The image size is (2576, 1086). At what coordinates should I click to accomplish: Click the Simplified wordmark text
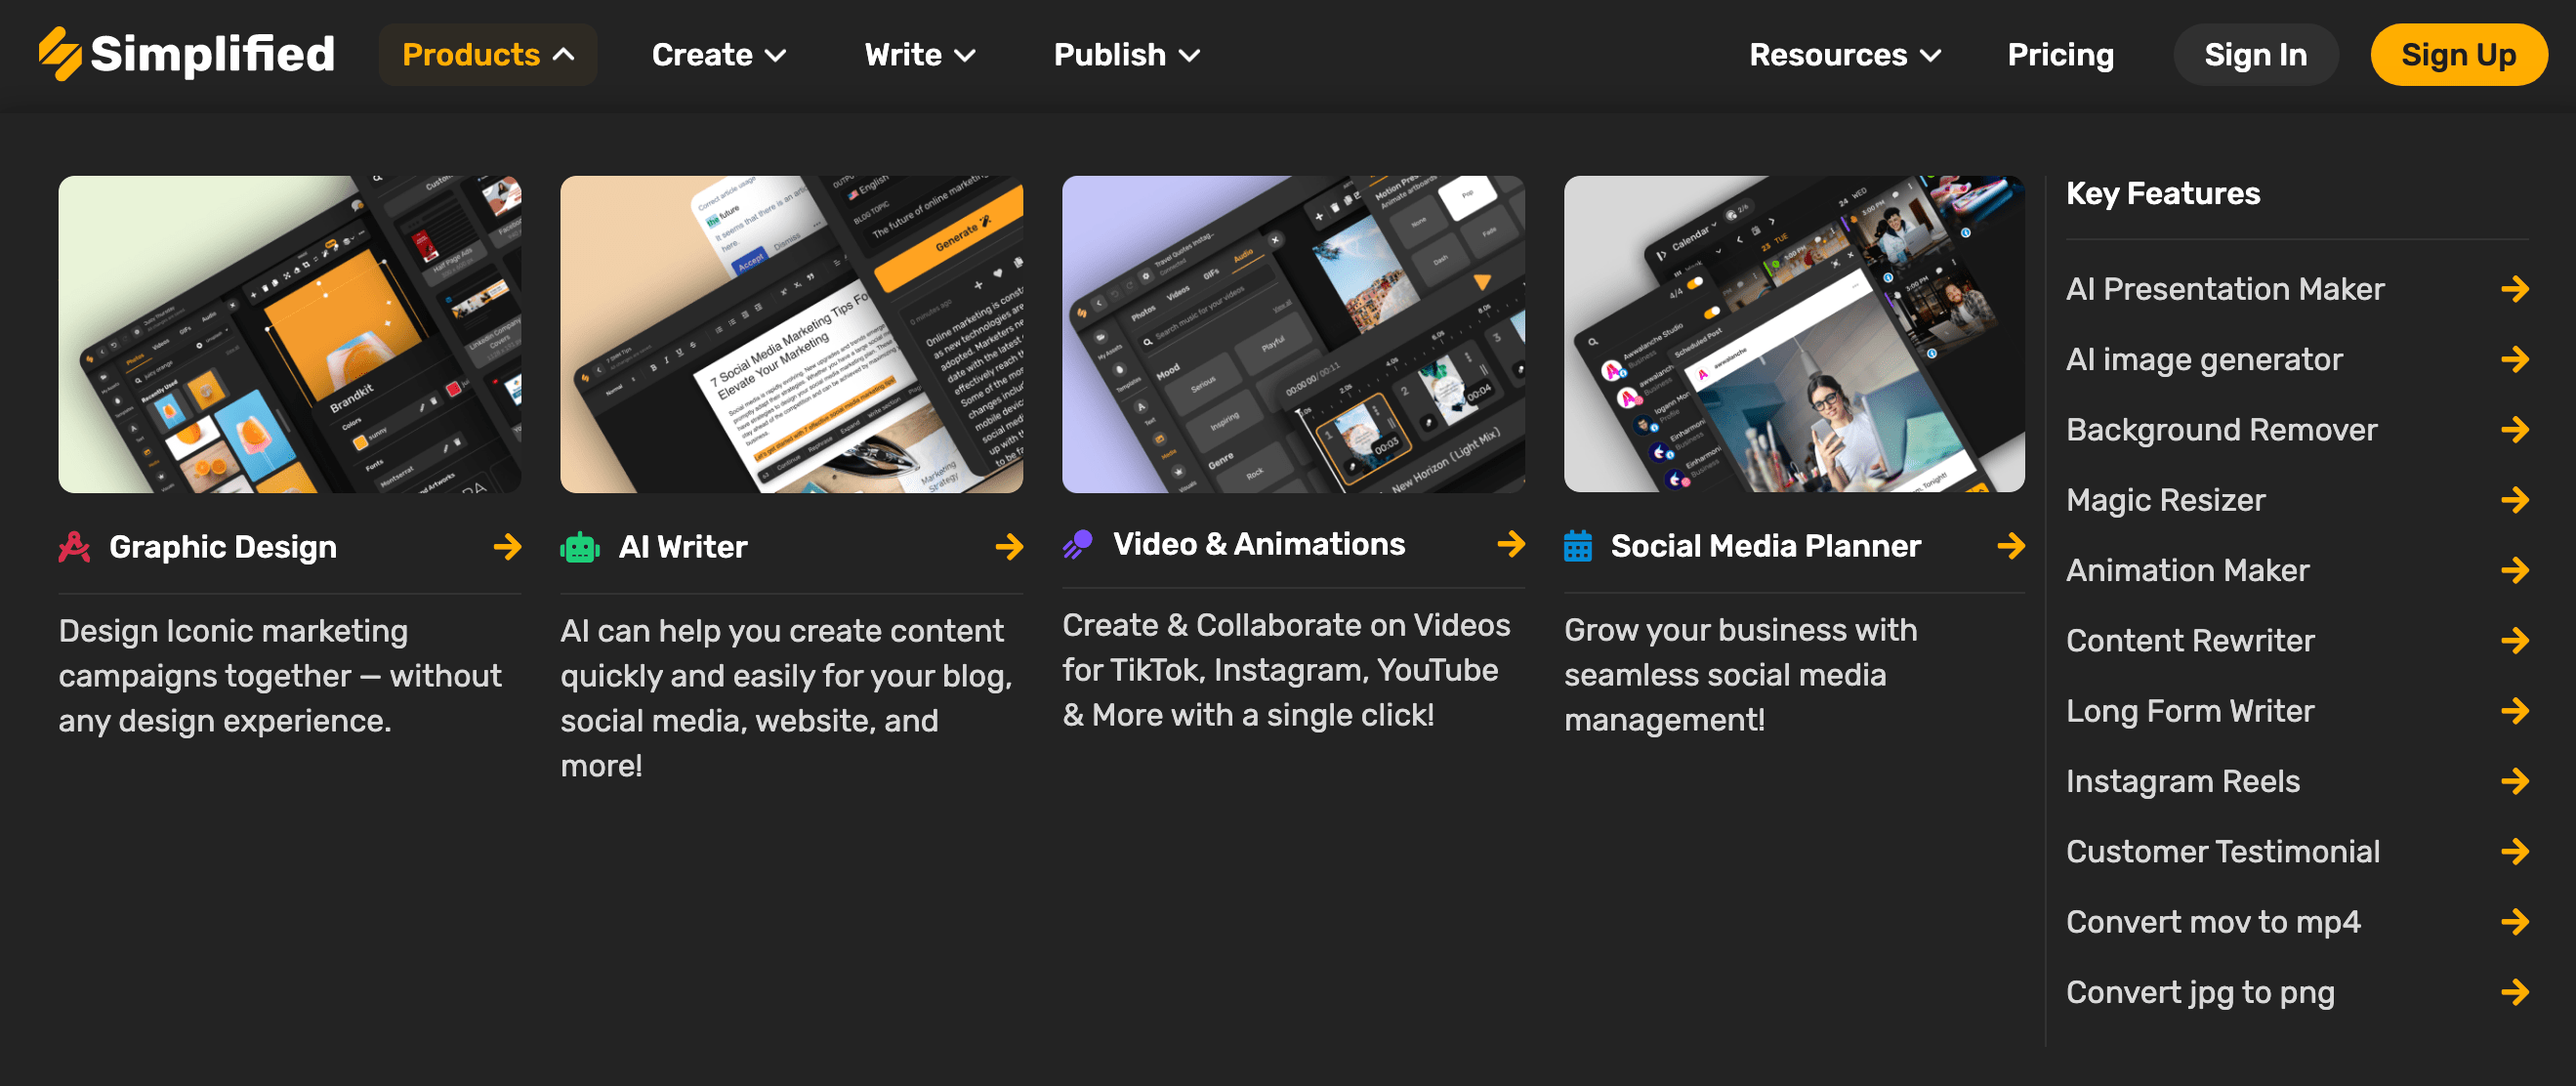[x=212, y=54]
